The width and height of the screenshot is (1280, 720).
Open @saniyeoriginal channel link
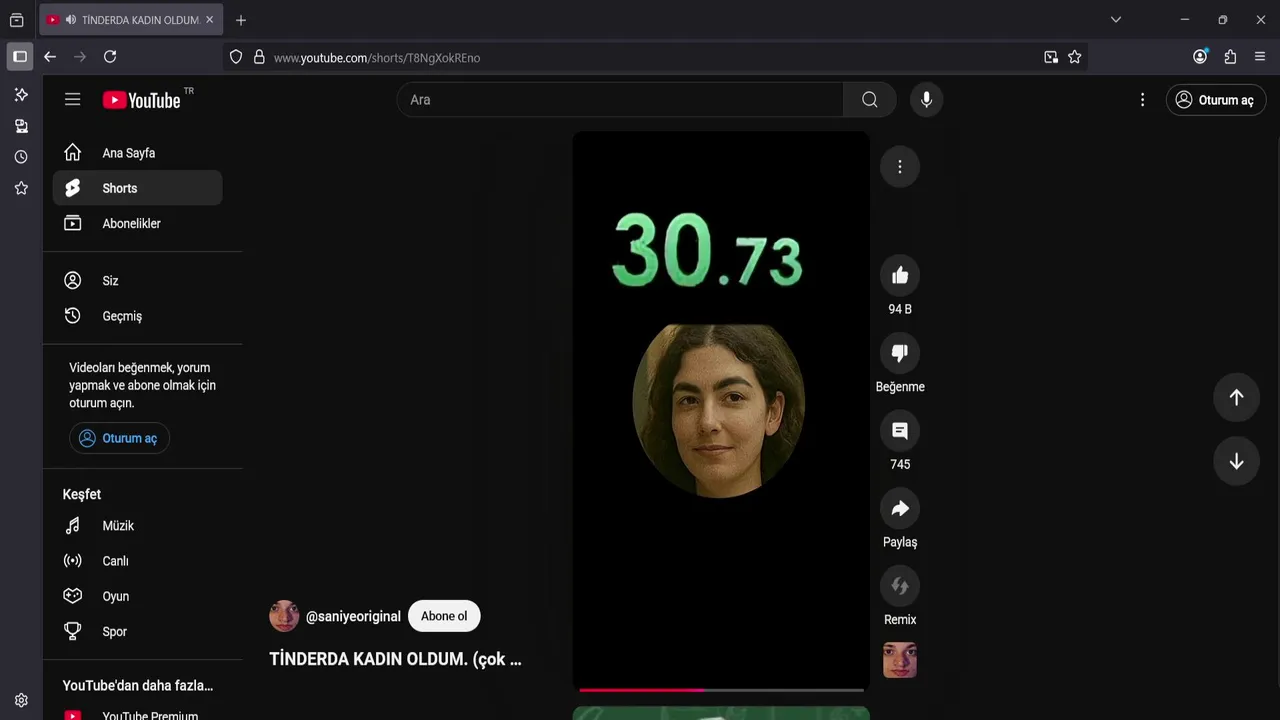pyautogui.click(x=353, y=616)
